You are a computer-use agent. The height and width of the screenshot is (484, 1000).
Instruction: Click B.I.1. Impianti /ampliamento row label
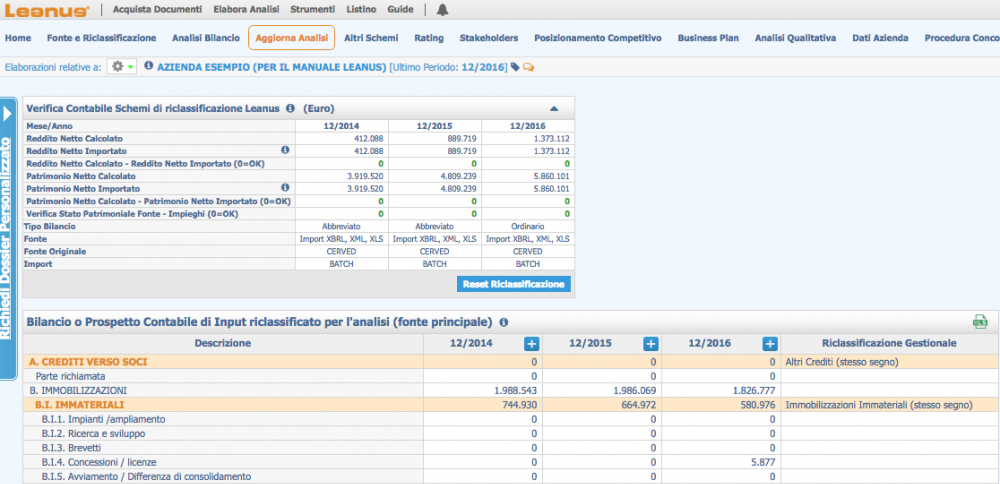[x=103, y=420]
